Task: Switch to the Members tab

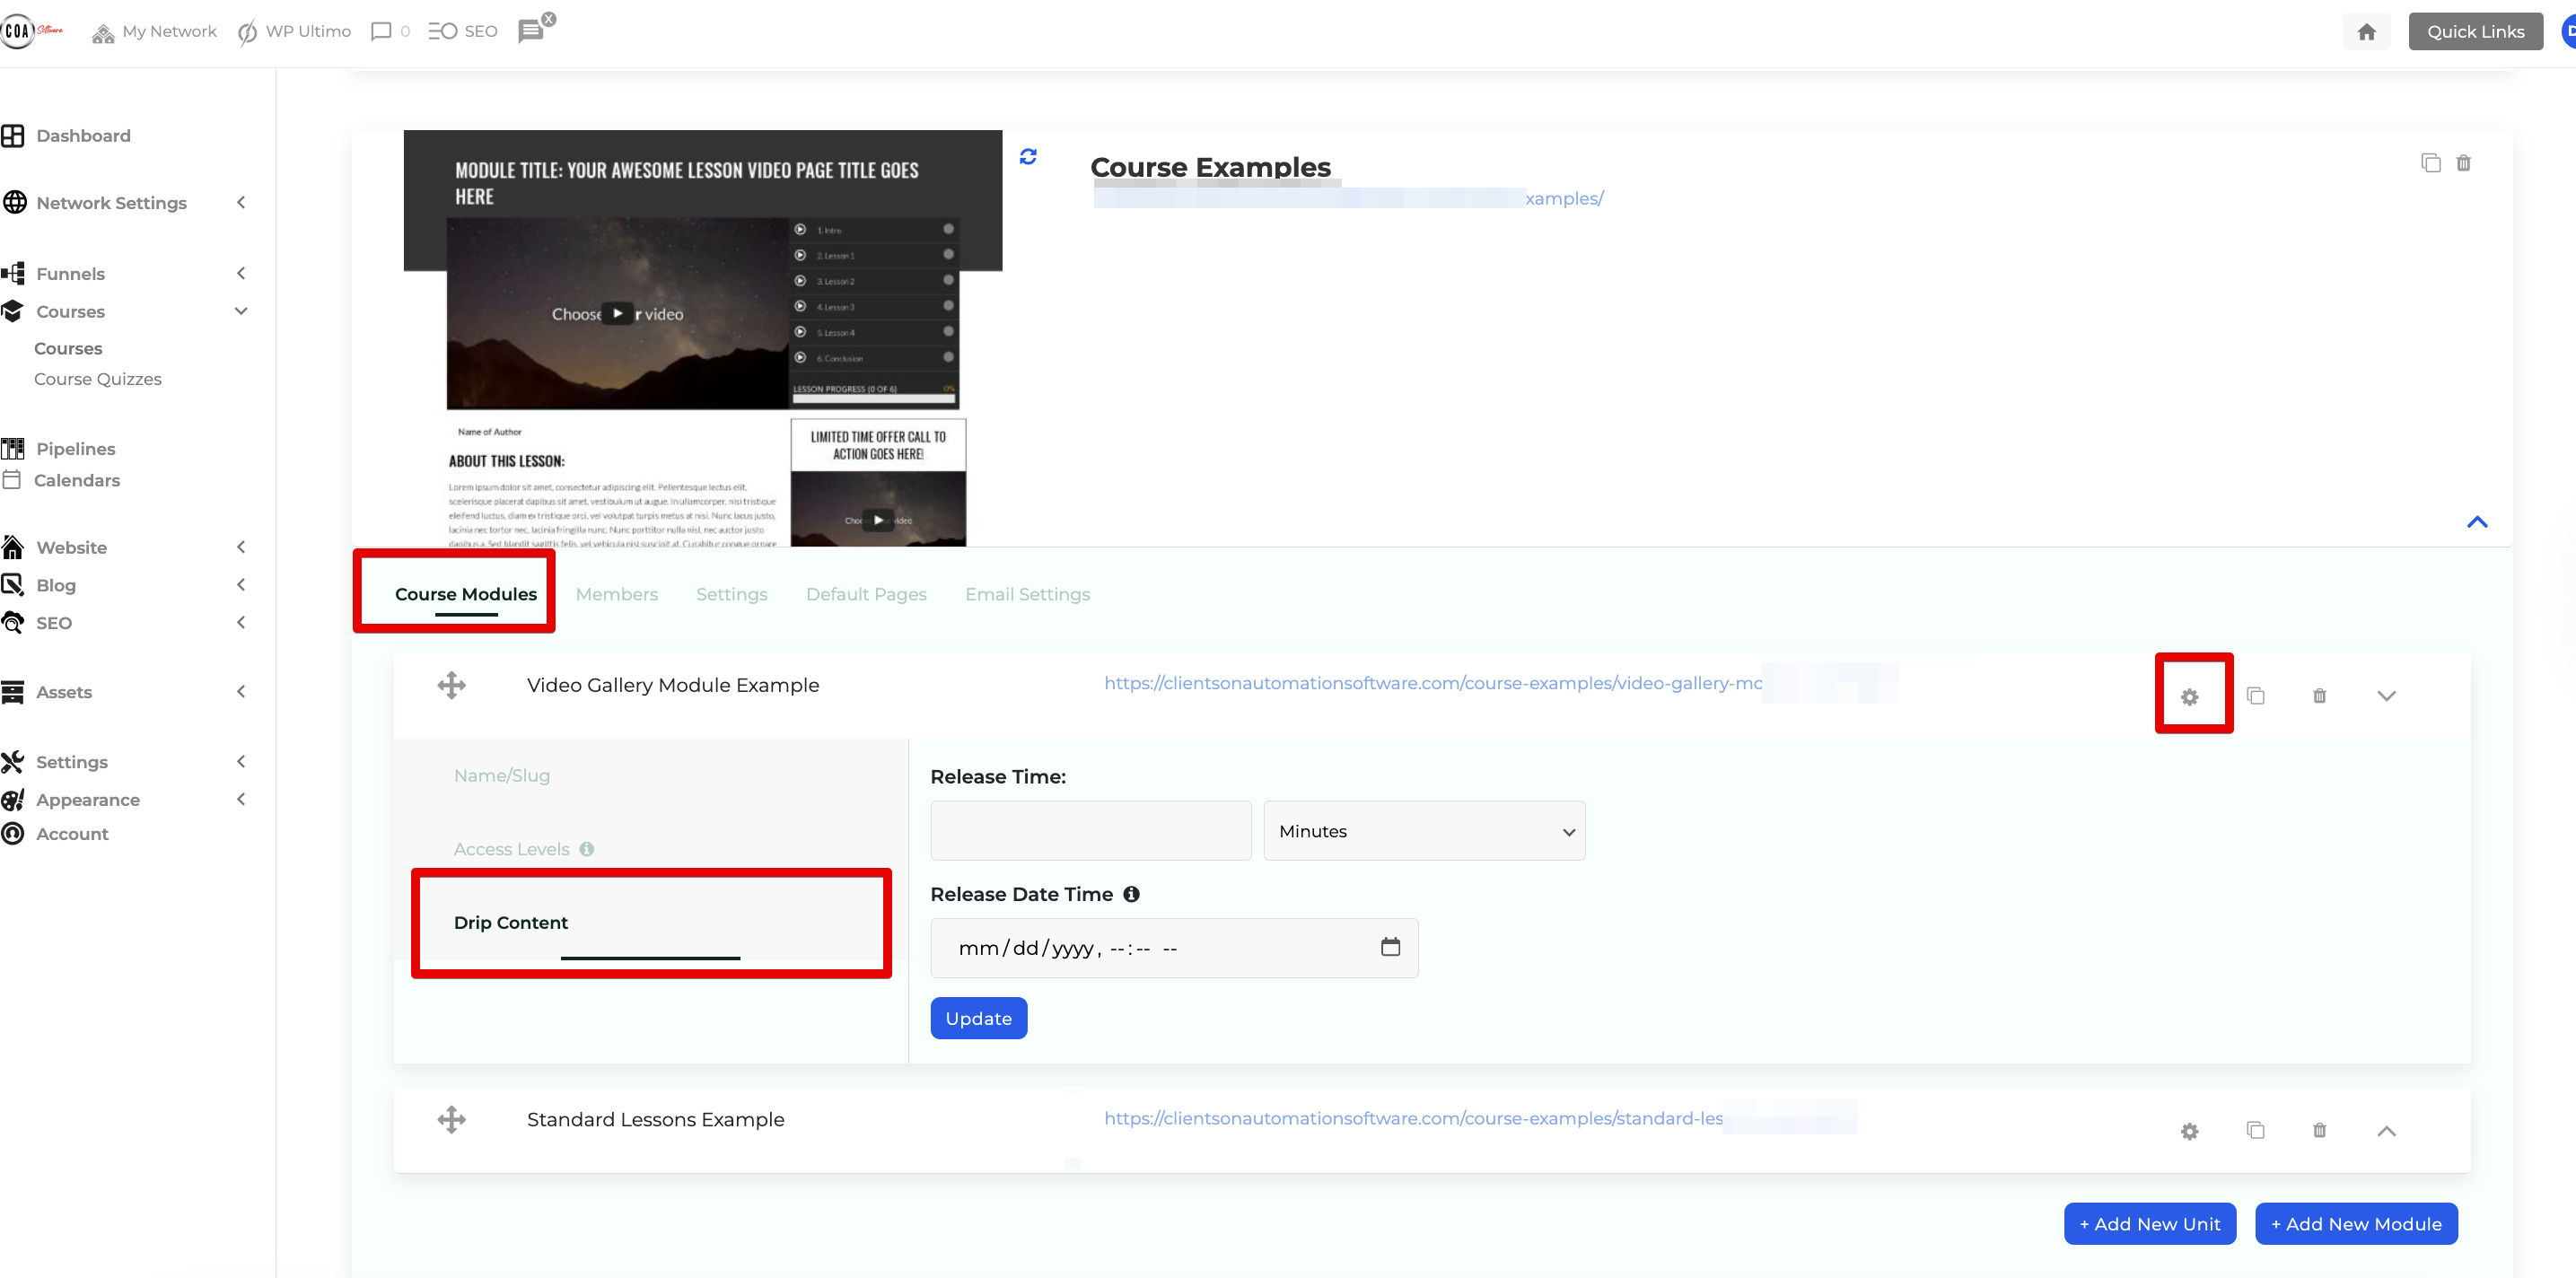Action: (616, 593)
